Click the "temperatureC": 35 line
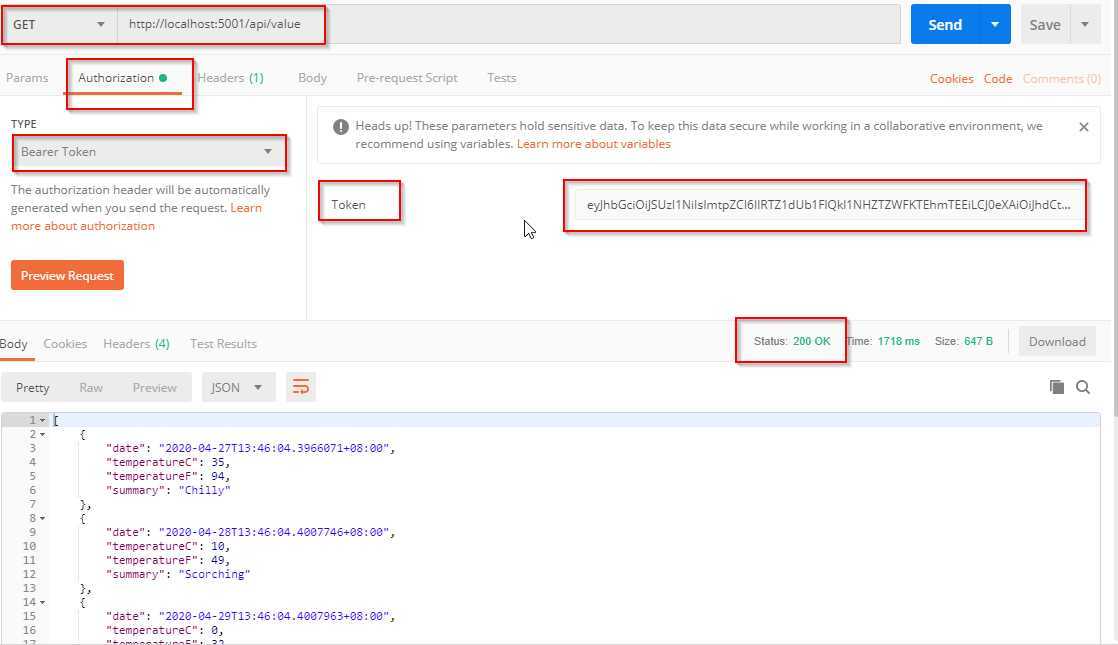The image size is (1118, 645). click(168, 463)
